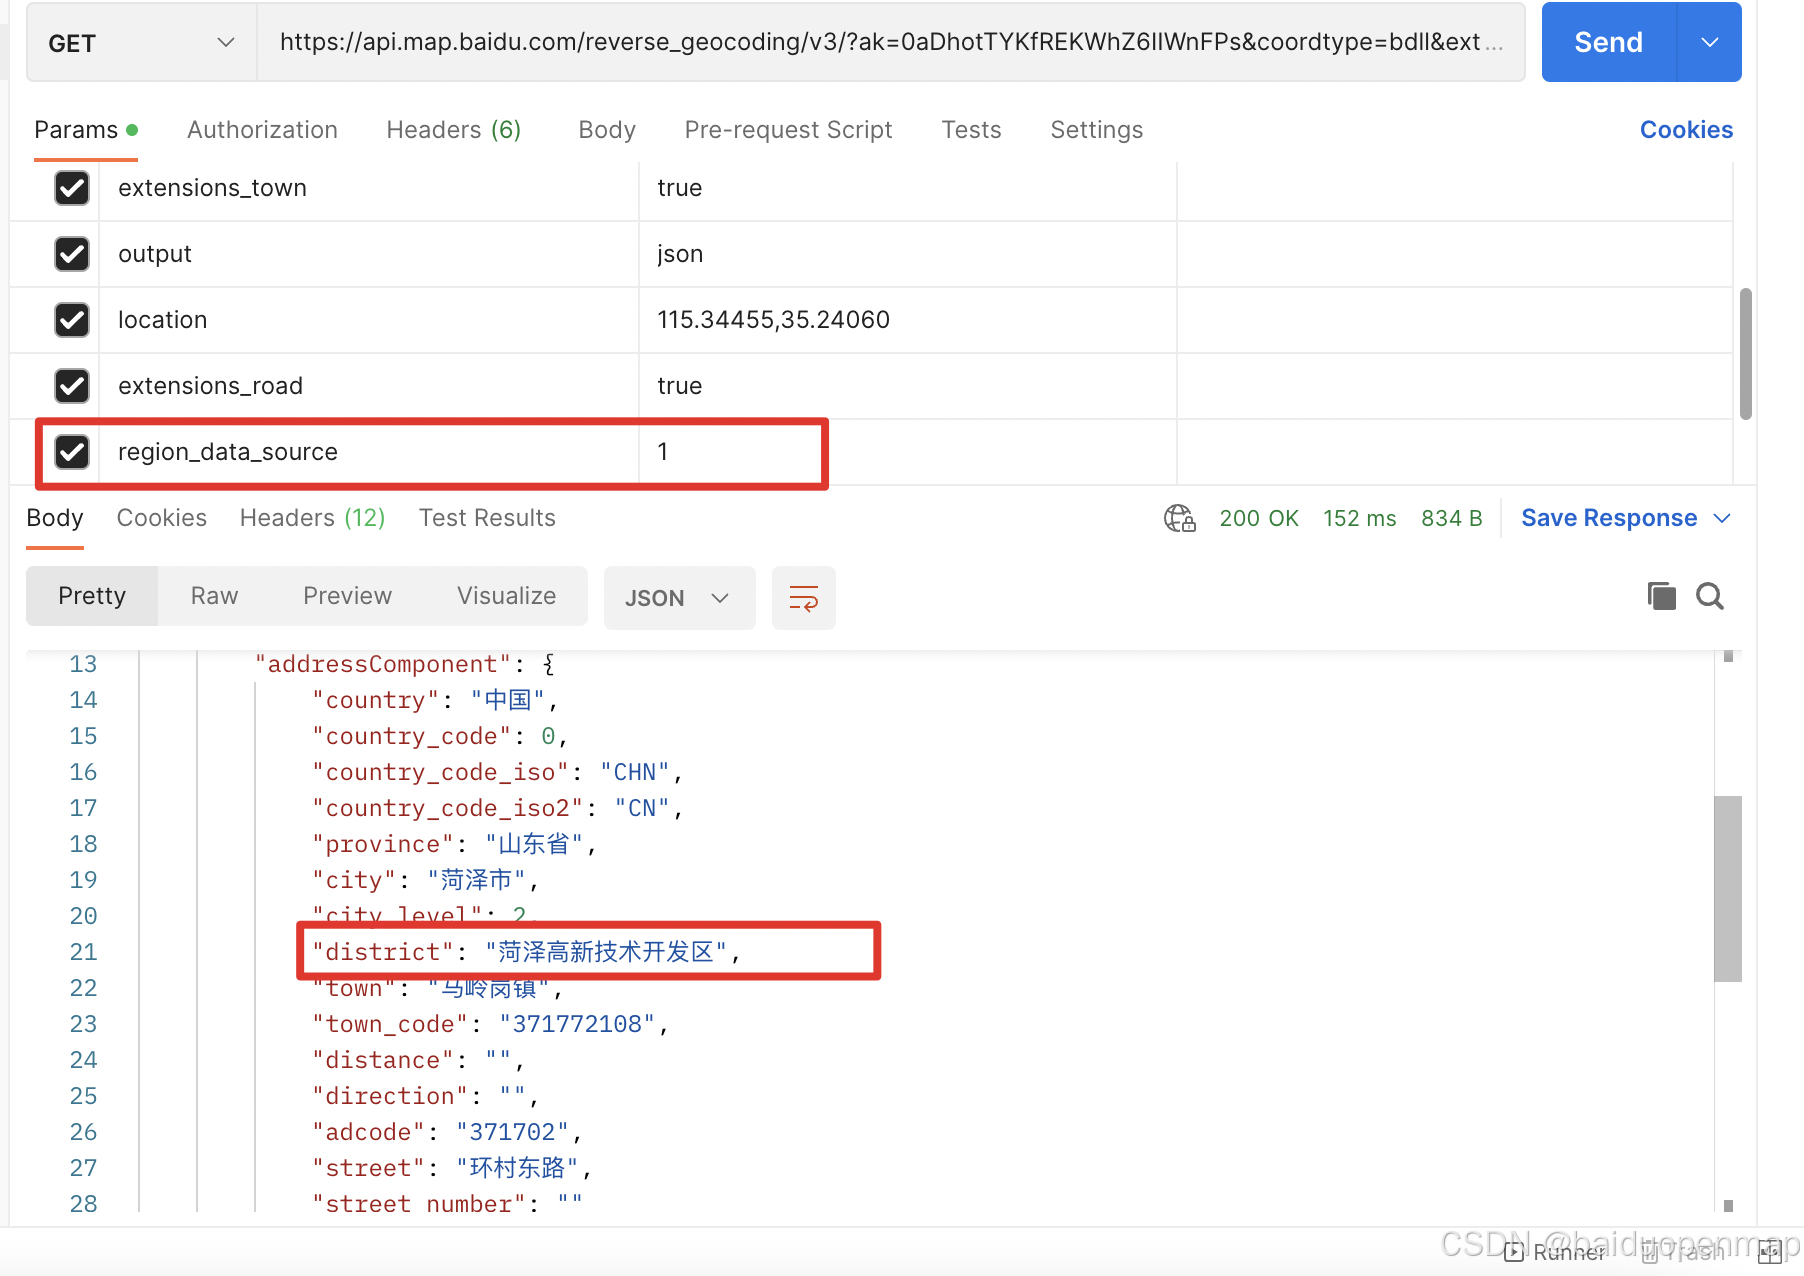Open the Tests tab
Screen dimensions: 1804x1276
pos(971,130)
